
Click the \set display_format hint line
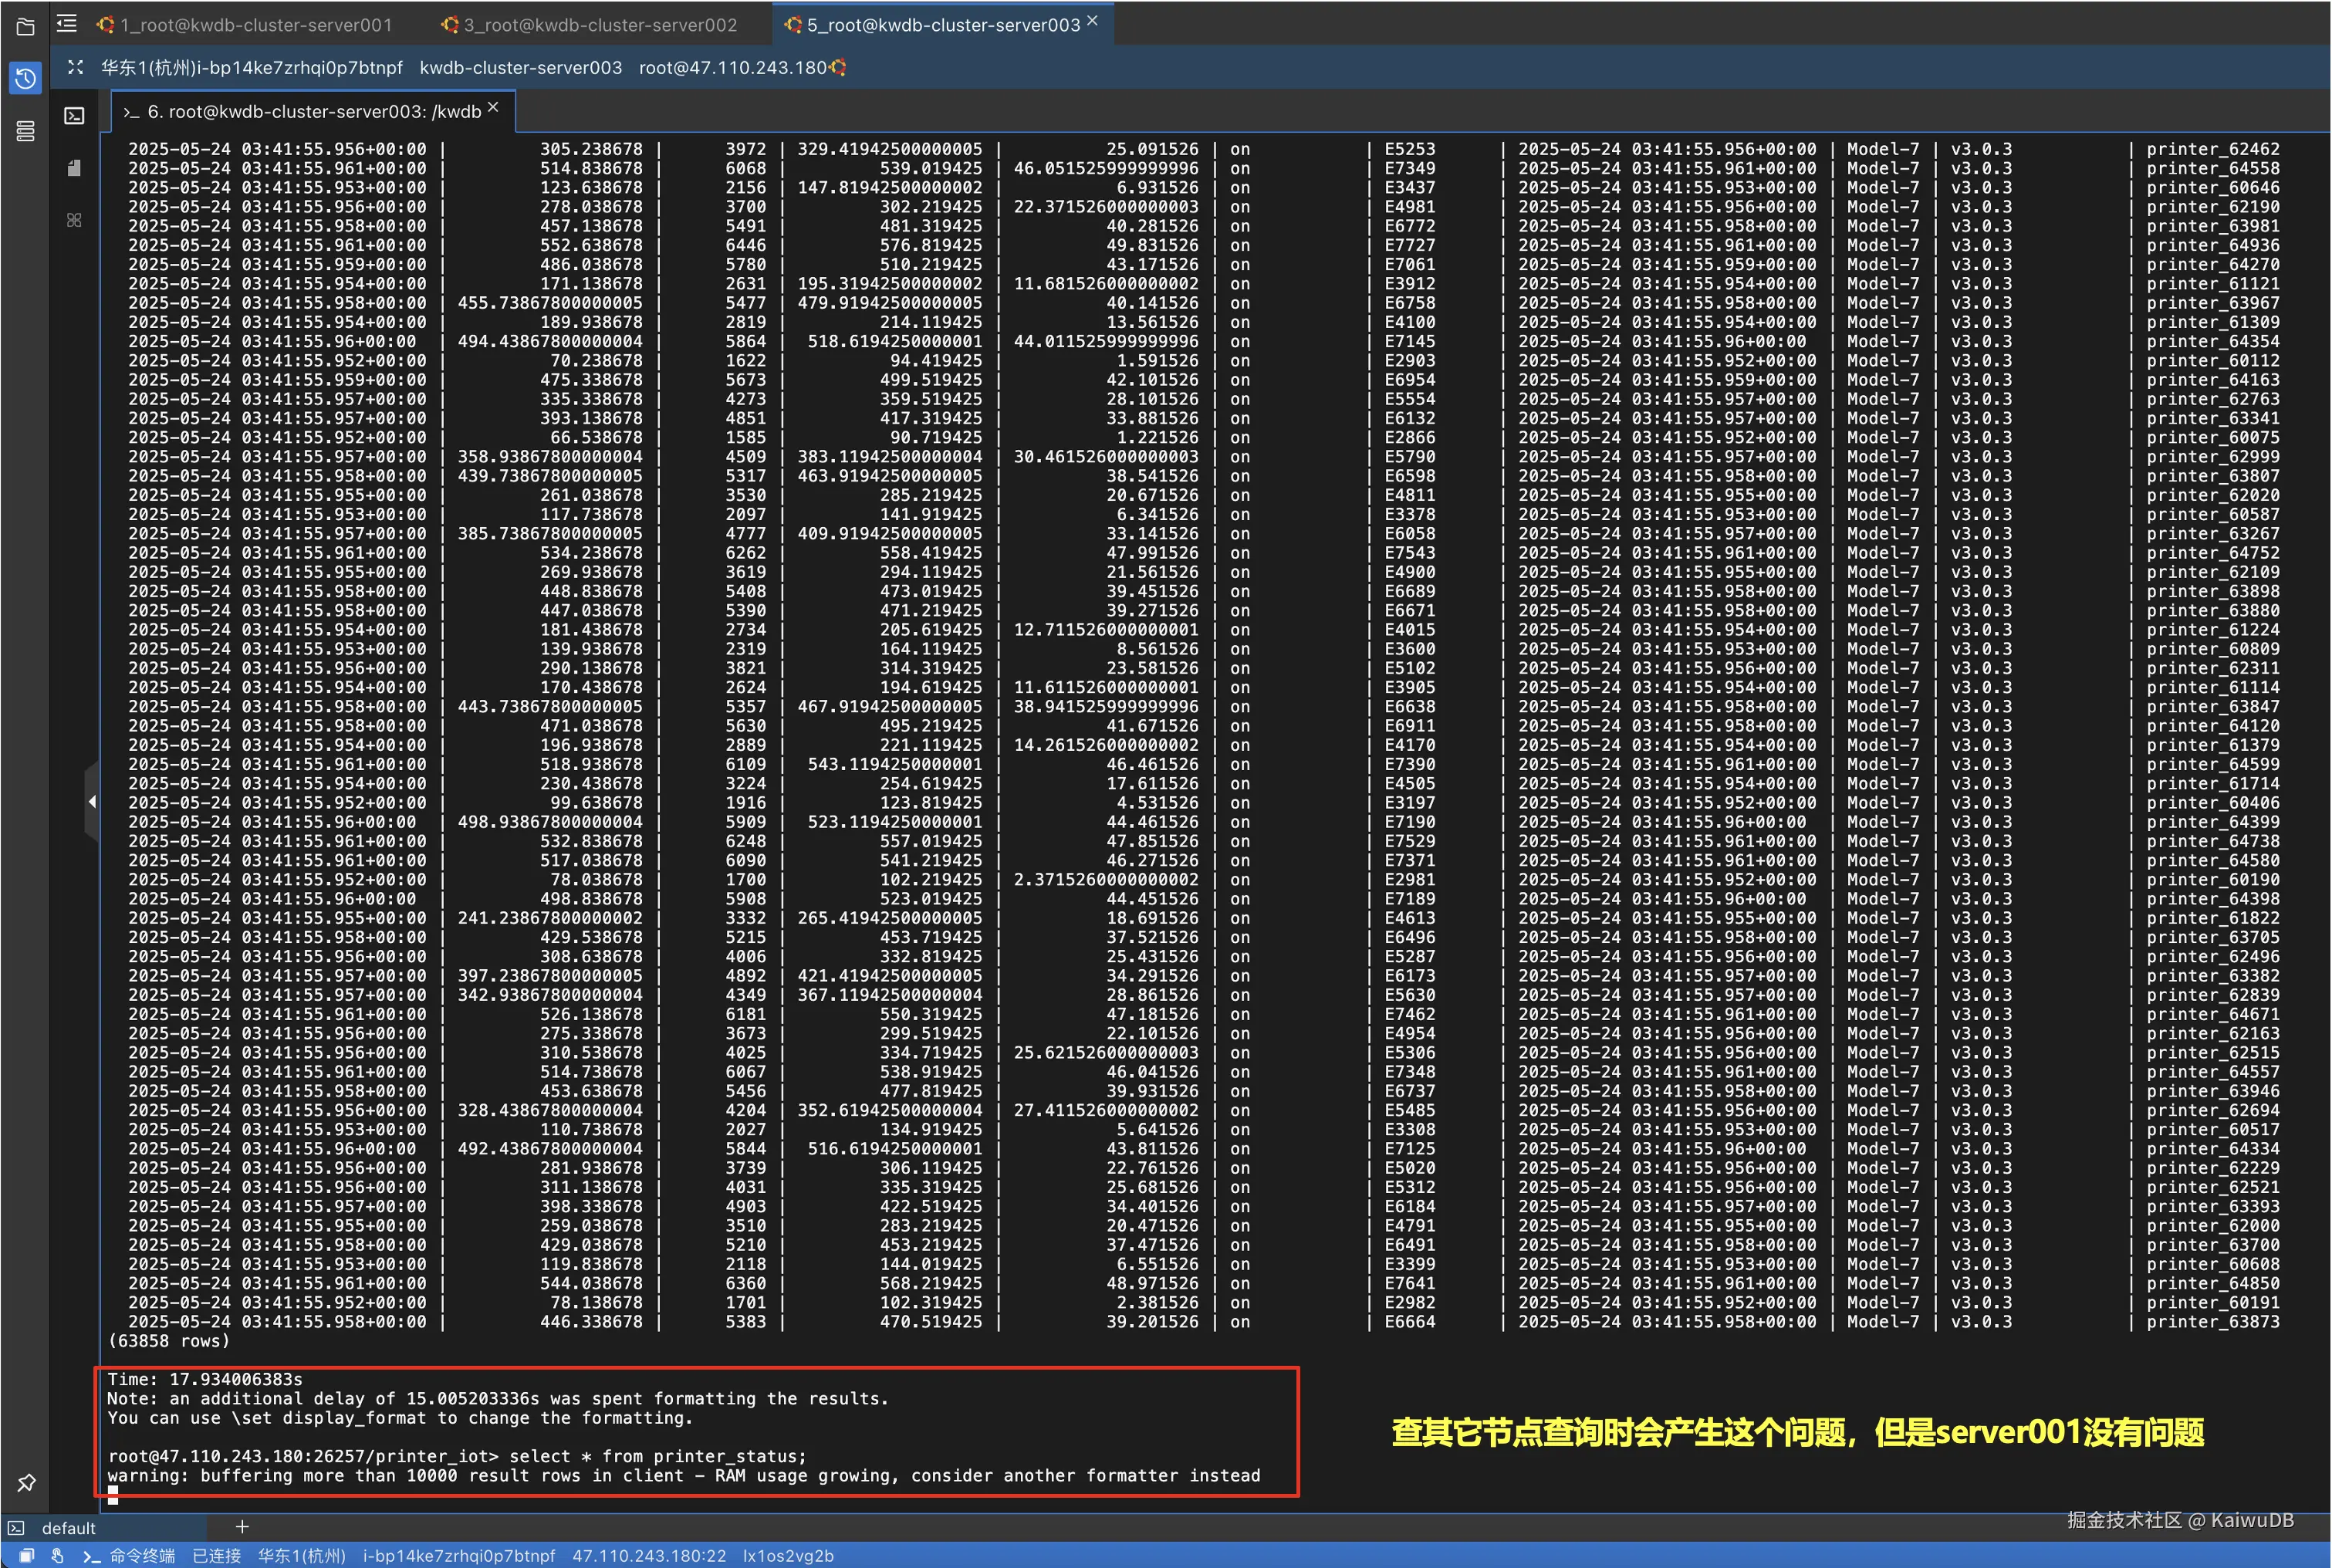click(x=398, y=1418)
